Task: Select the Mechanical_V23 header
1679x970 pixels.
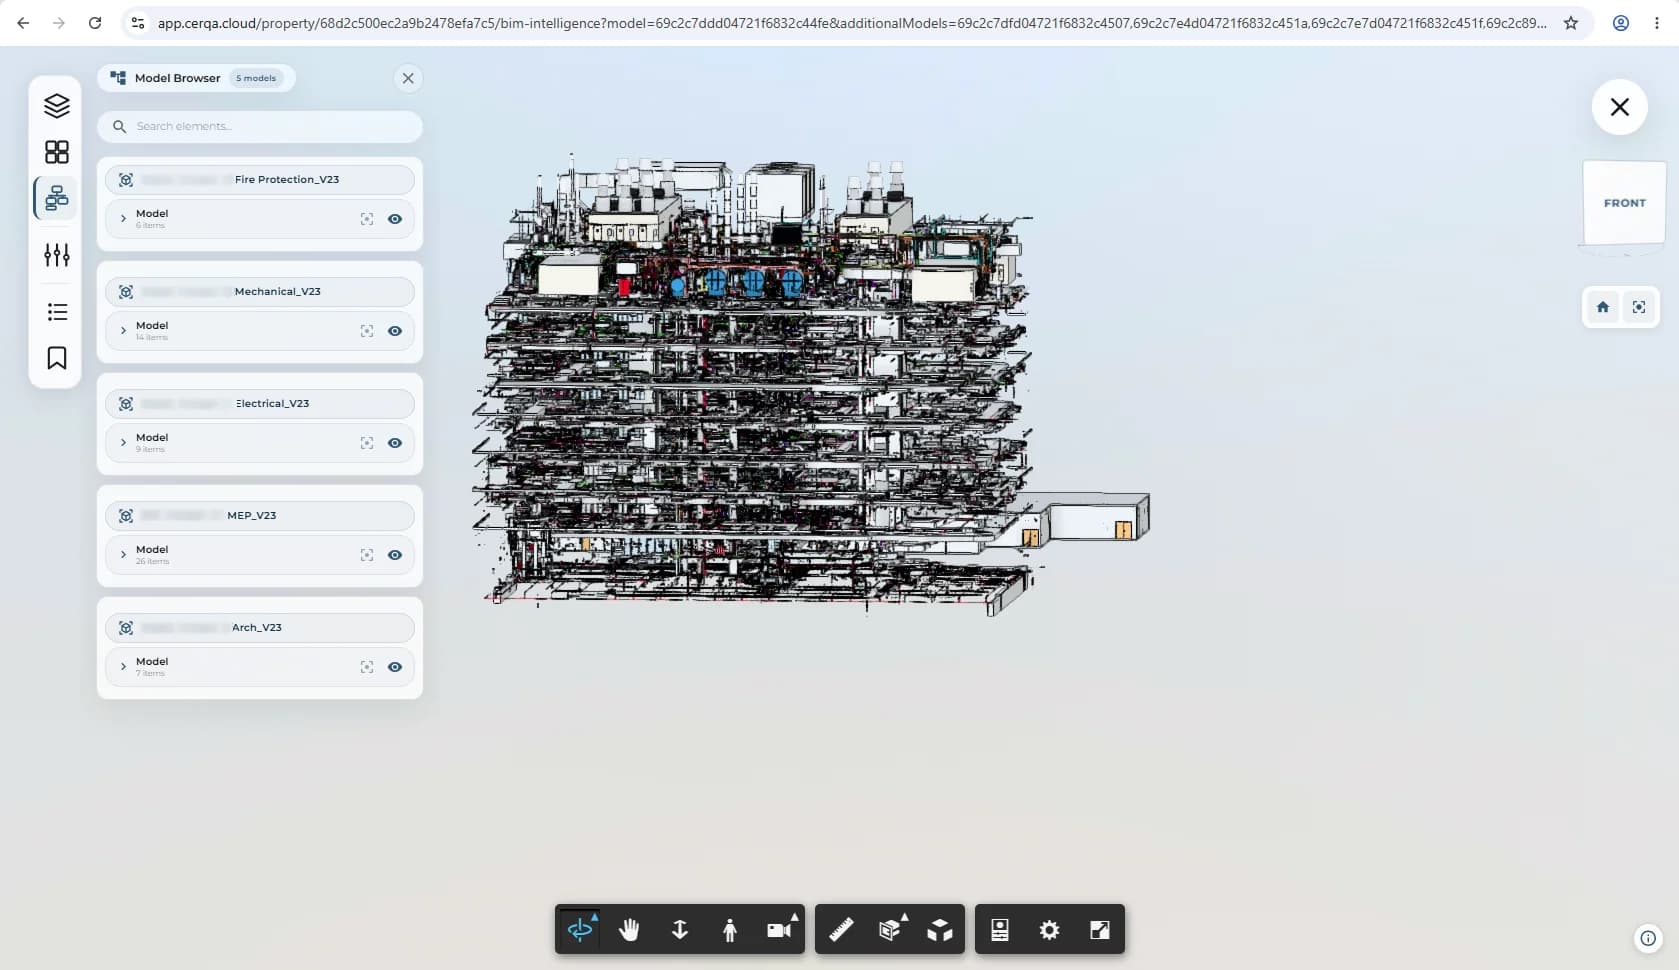Action: click(x=260, y=292)
